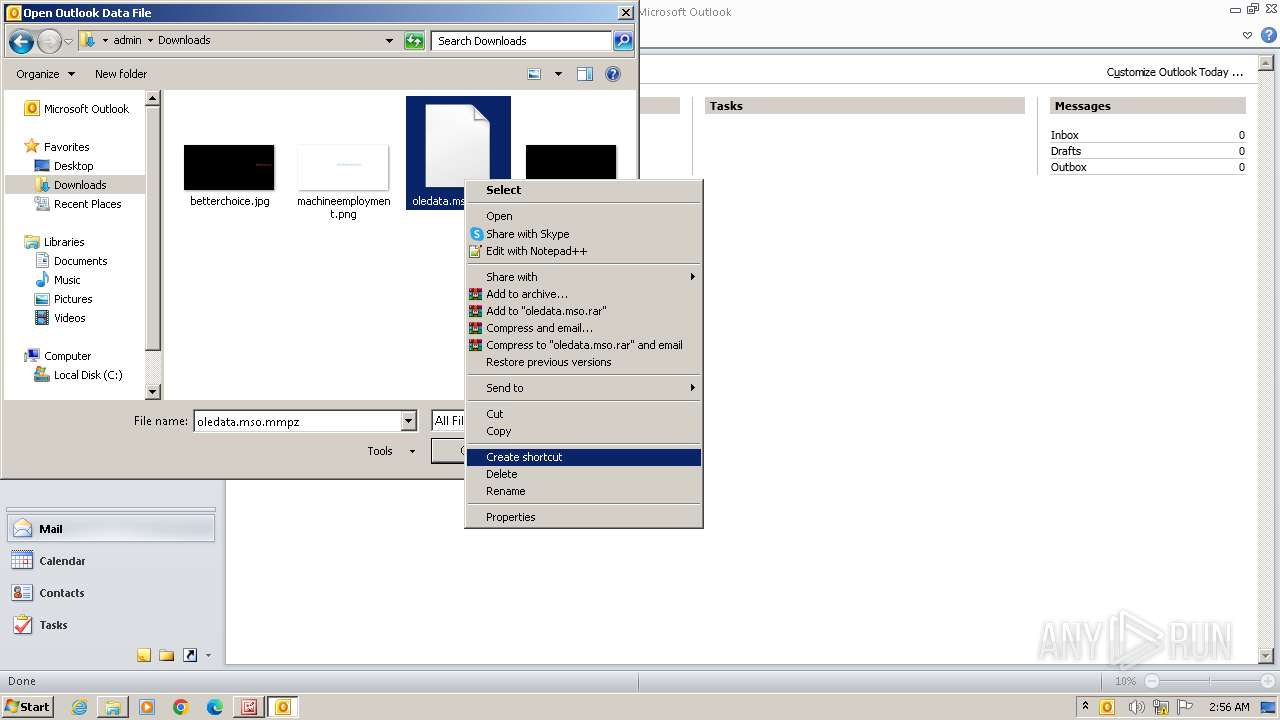The height and width of the screenshot is (720, 1280).
Task: Click the refresh icon beside the address bar
Action: [x=414, y=41]
